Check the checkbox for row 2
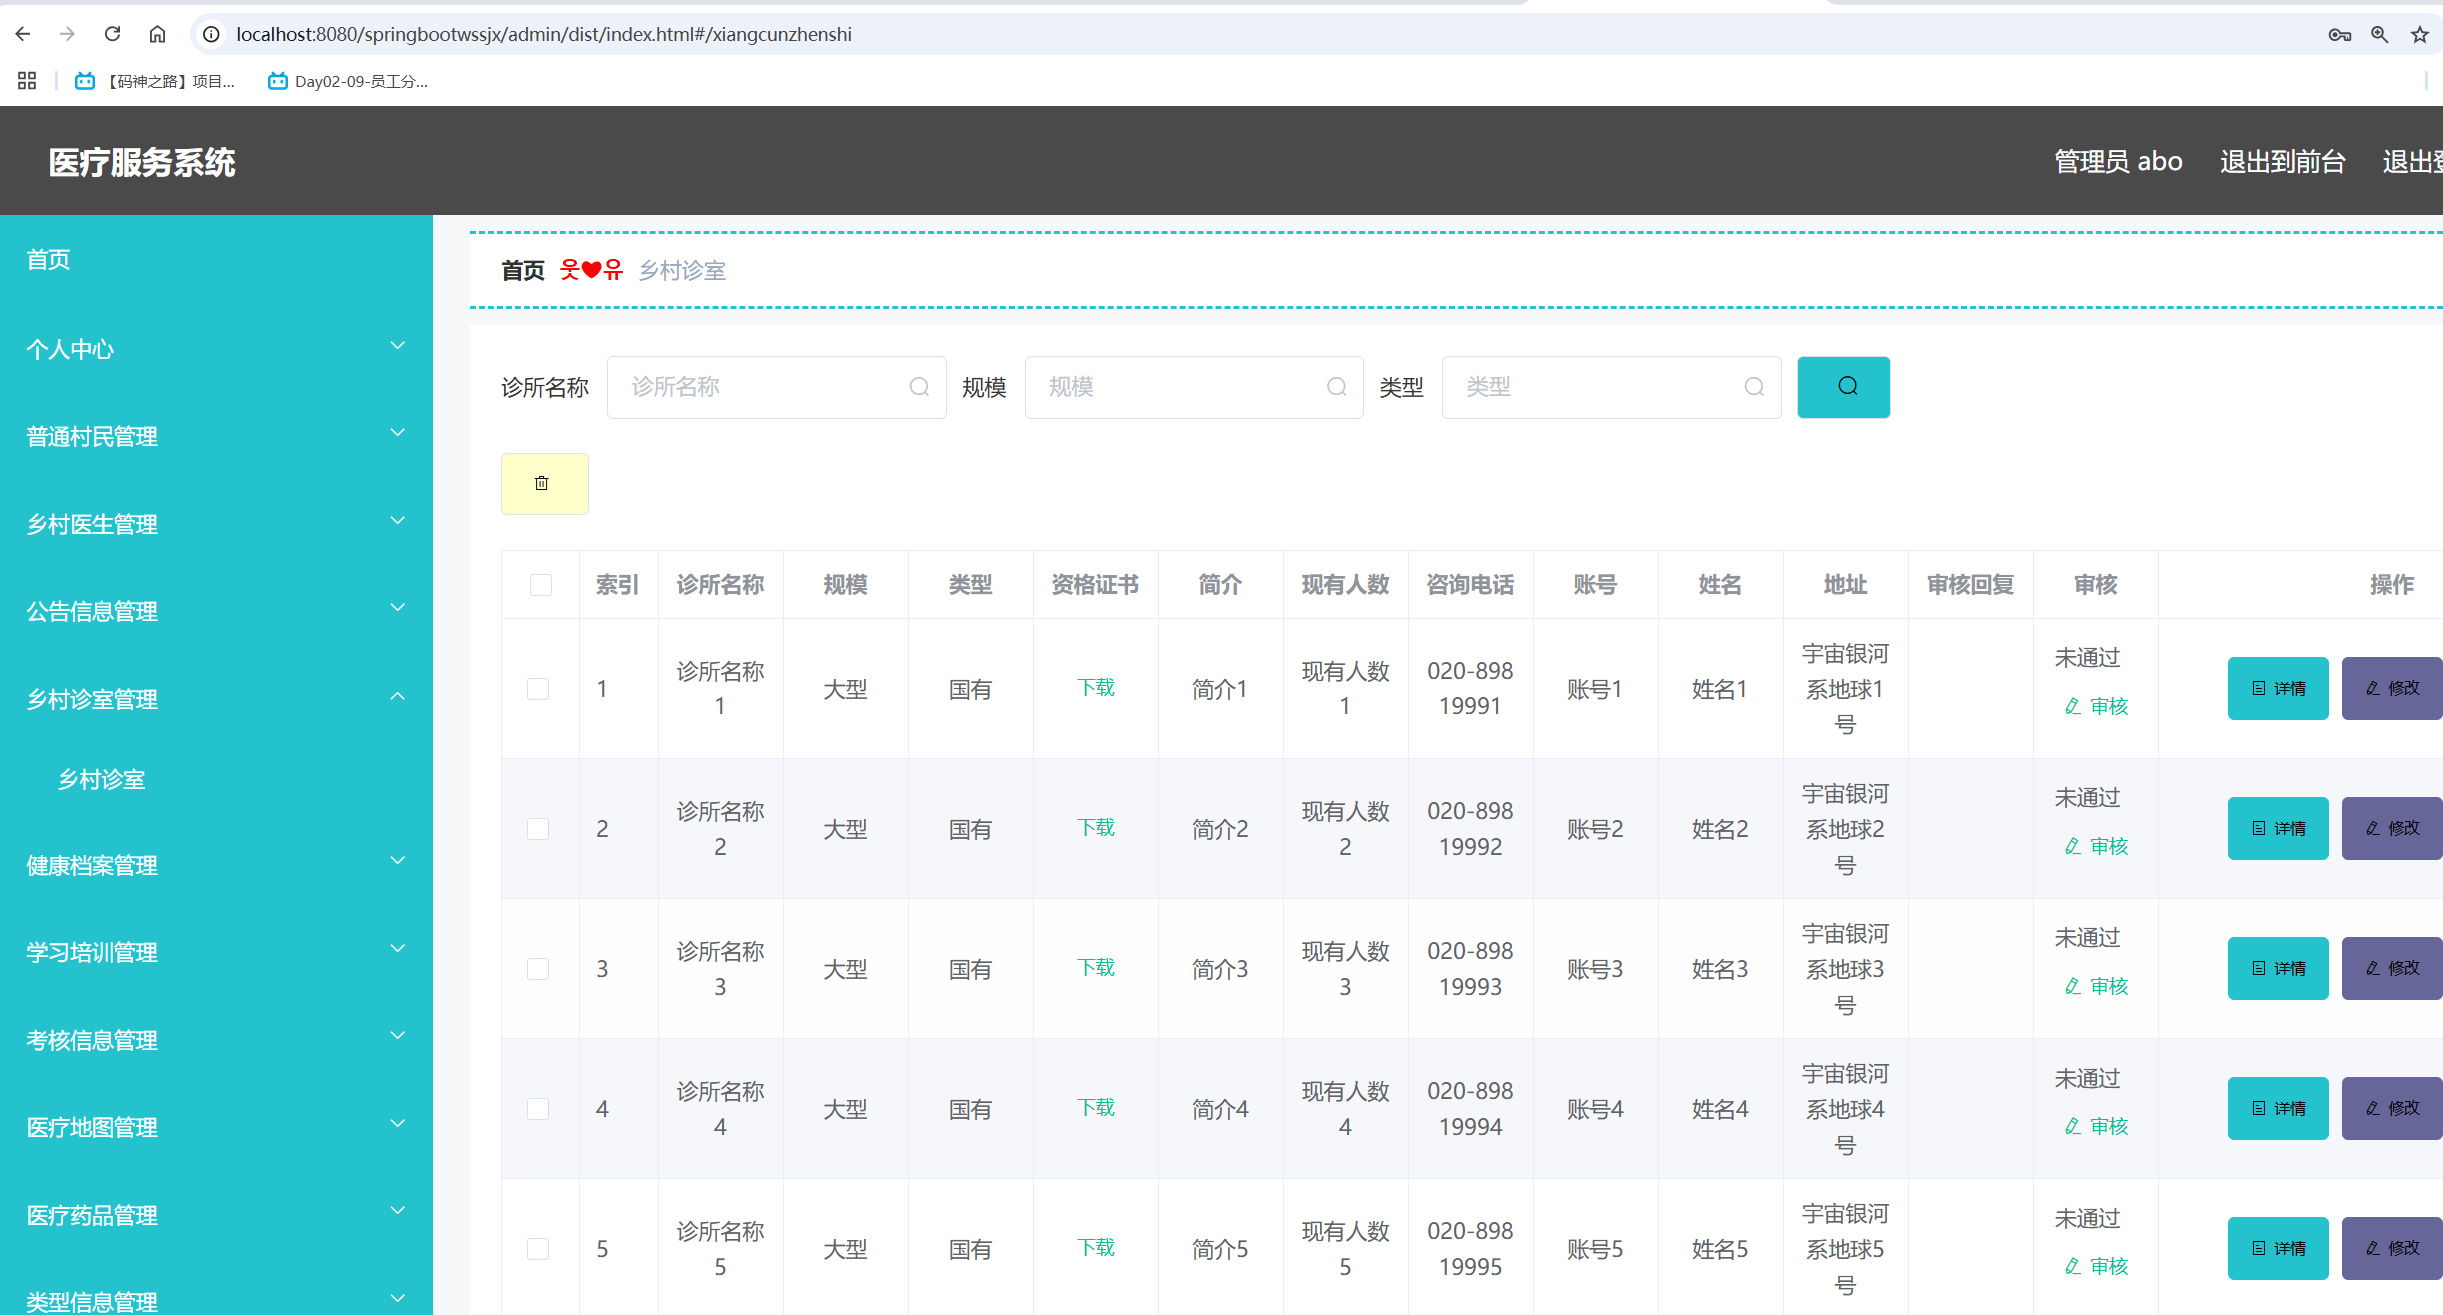Screen dimensions: 2443x1315 [538, 829]
